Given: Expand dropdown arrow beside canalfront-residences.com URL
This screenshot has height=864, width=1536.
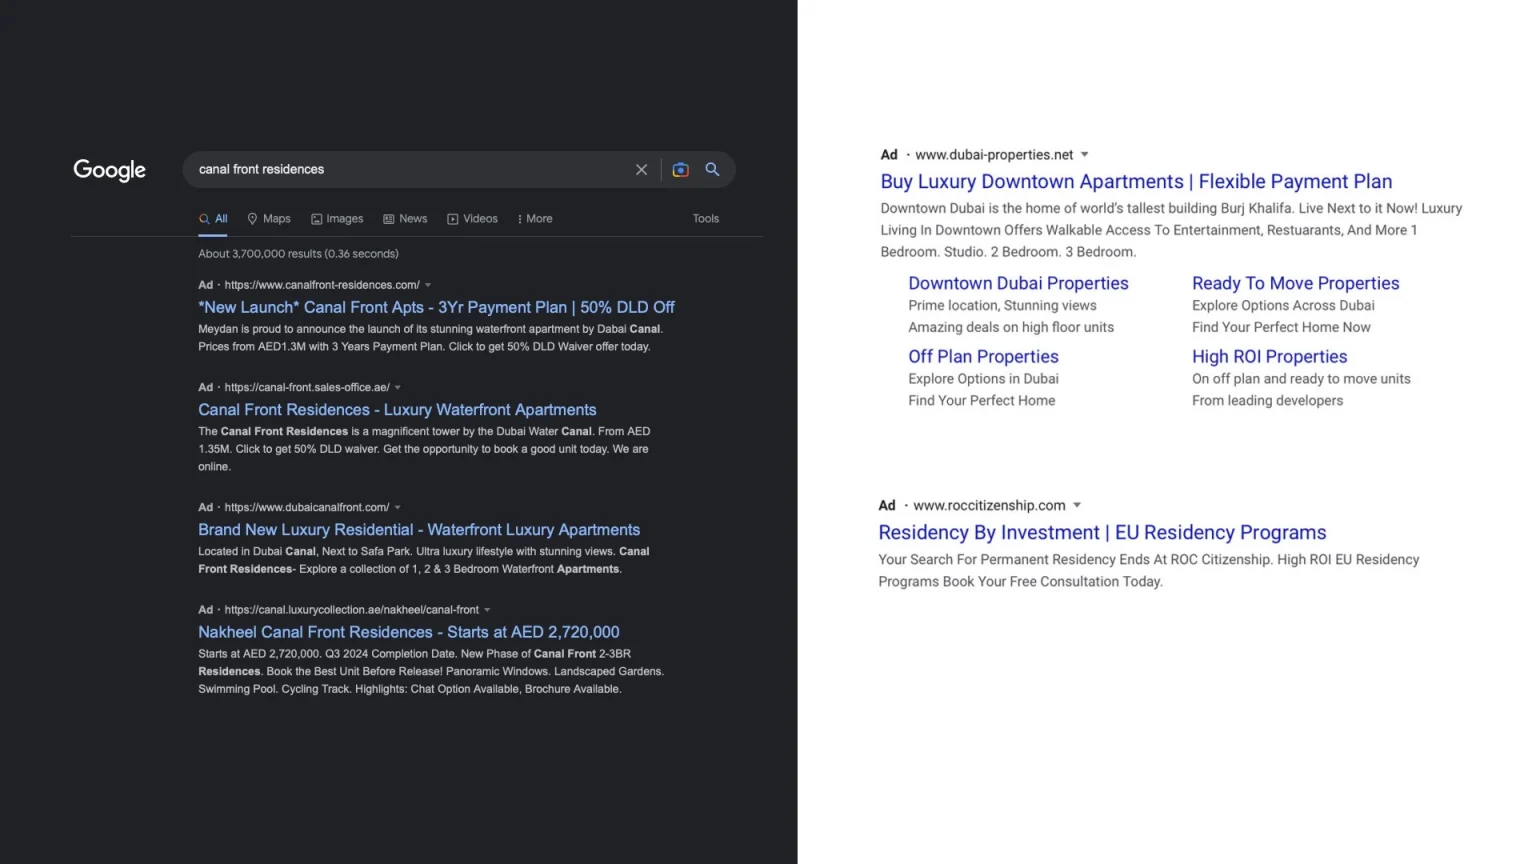Looking at the screenshot, I should point(428,286).
